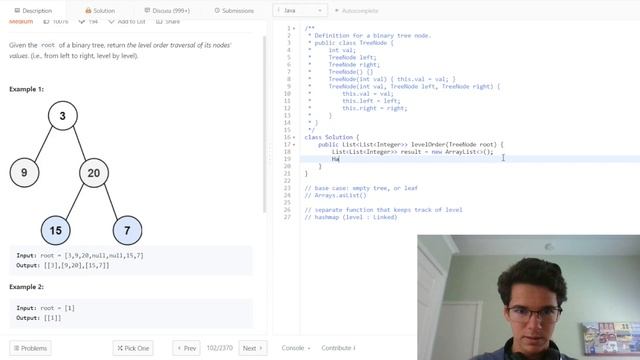Open the Java language dropdown
This screenshot has width=640, height=360.
[300, 11]
